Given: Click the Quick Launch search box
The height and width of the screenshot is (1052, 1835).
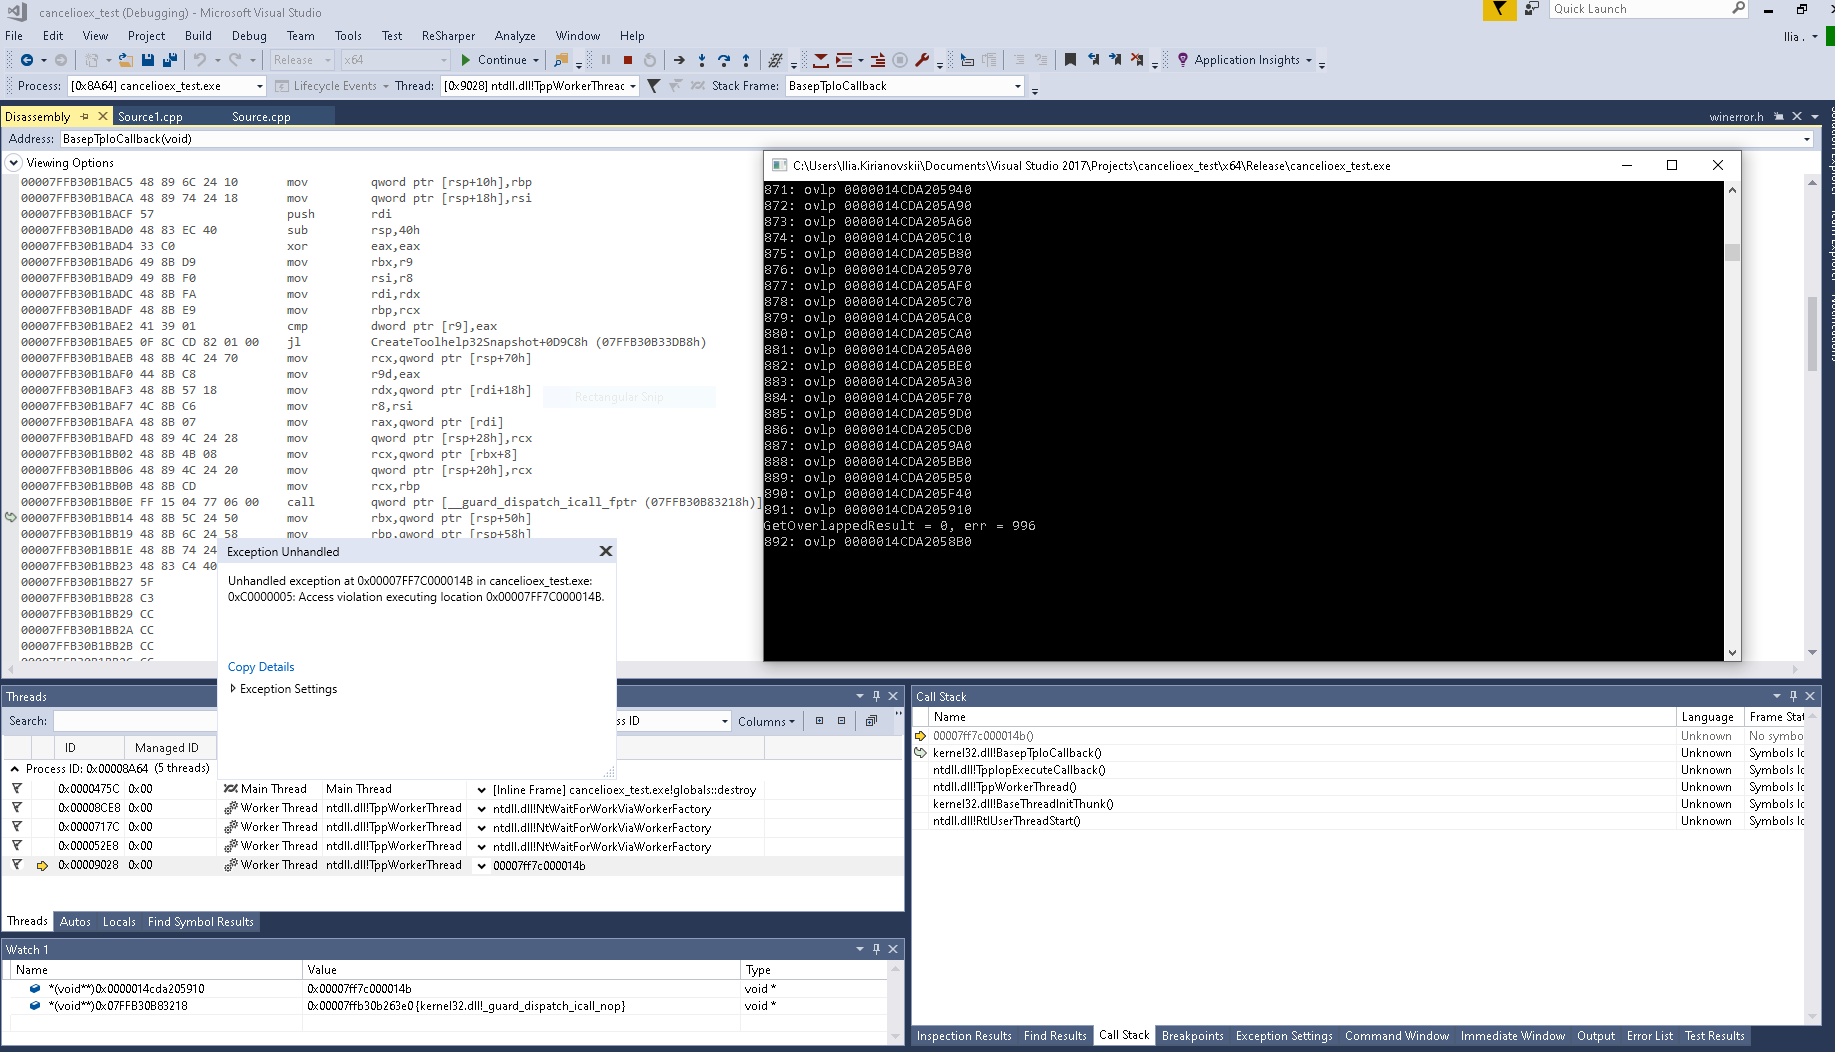Looking at the screenshot, I should click(1650, 9).
